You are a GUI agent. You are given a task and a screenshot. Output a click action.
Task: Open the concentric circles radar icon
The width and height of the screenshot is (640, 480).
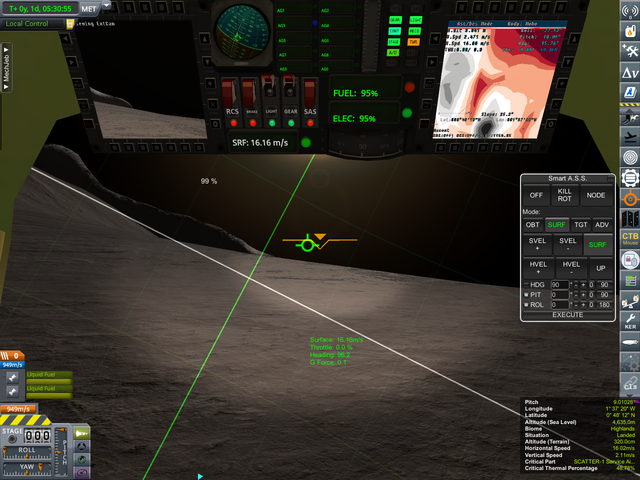click(630, 157)
